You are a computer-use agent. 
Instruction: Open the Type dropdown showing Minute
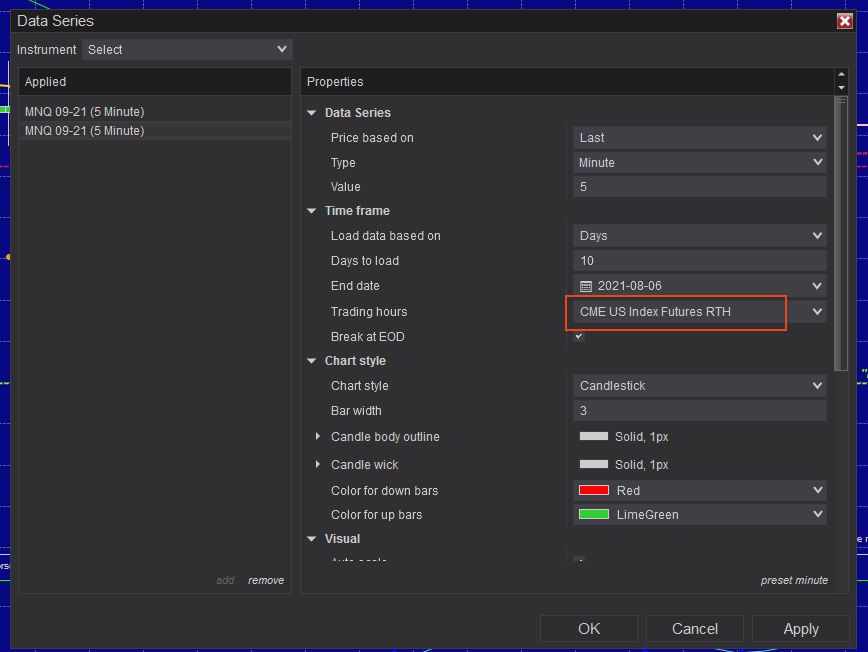pos(700,163)
